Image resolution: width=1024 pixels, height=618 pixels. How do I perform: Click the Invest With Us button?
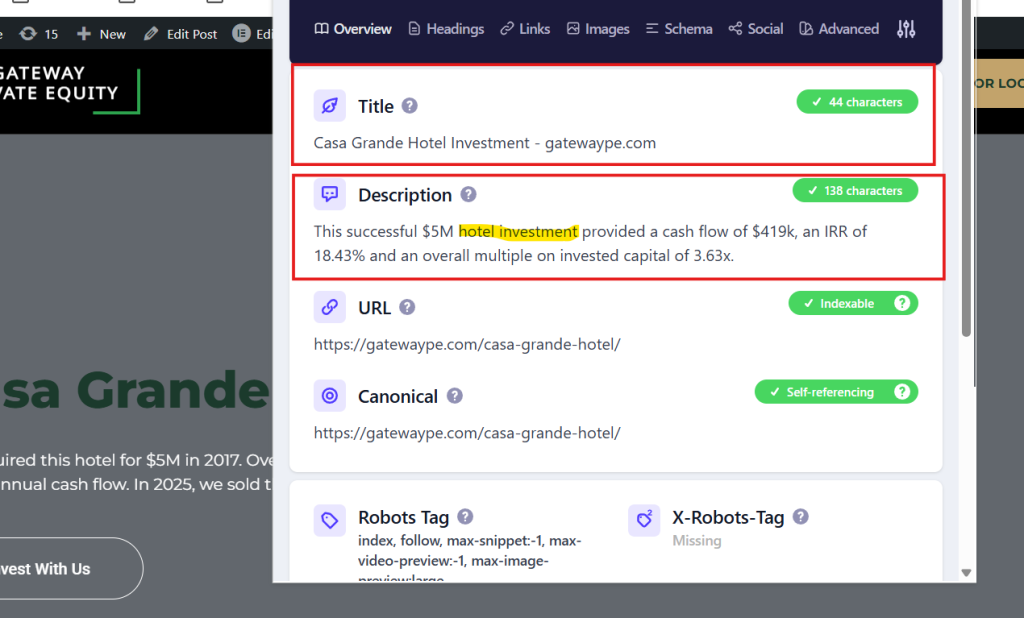tap(71, 568)
